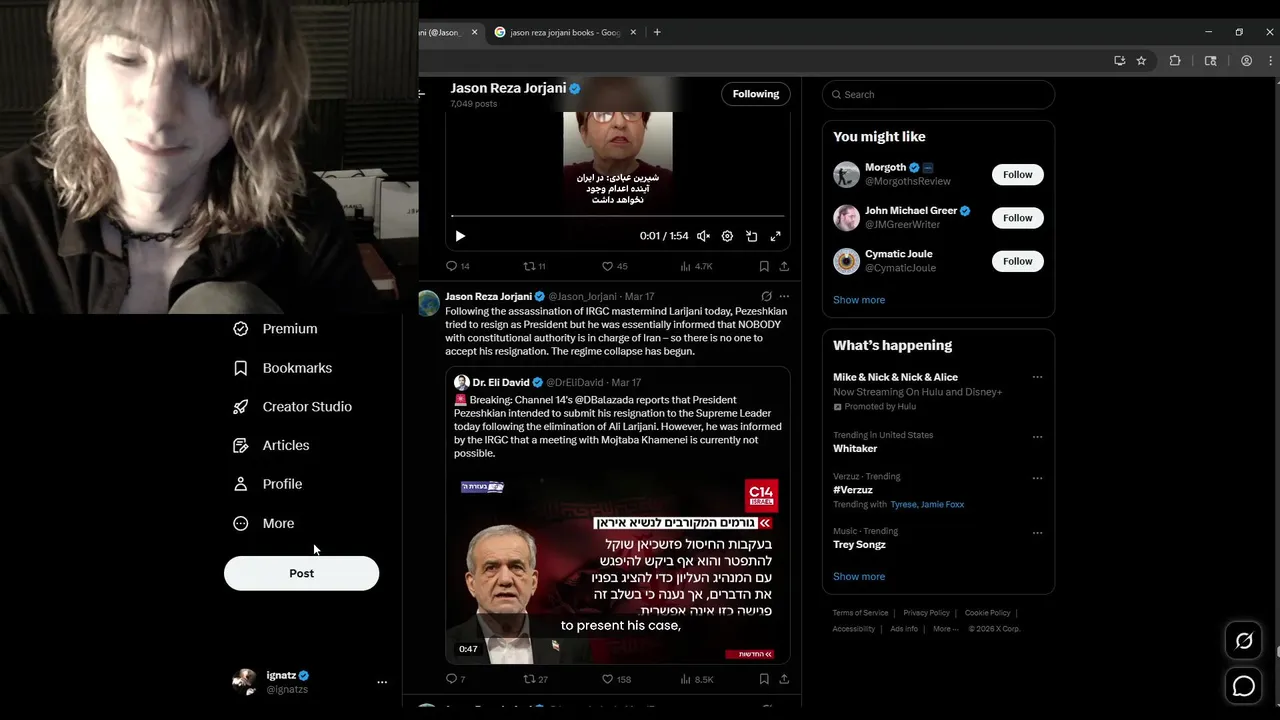The width and height of the screenshot is (1280, 720).
Task: Show more suggested accounts in You might like
Action: coord(859,300)
